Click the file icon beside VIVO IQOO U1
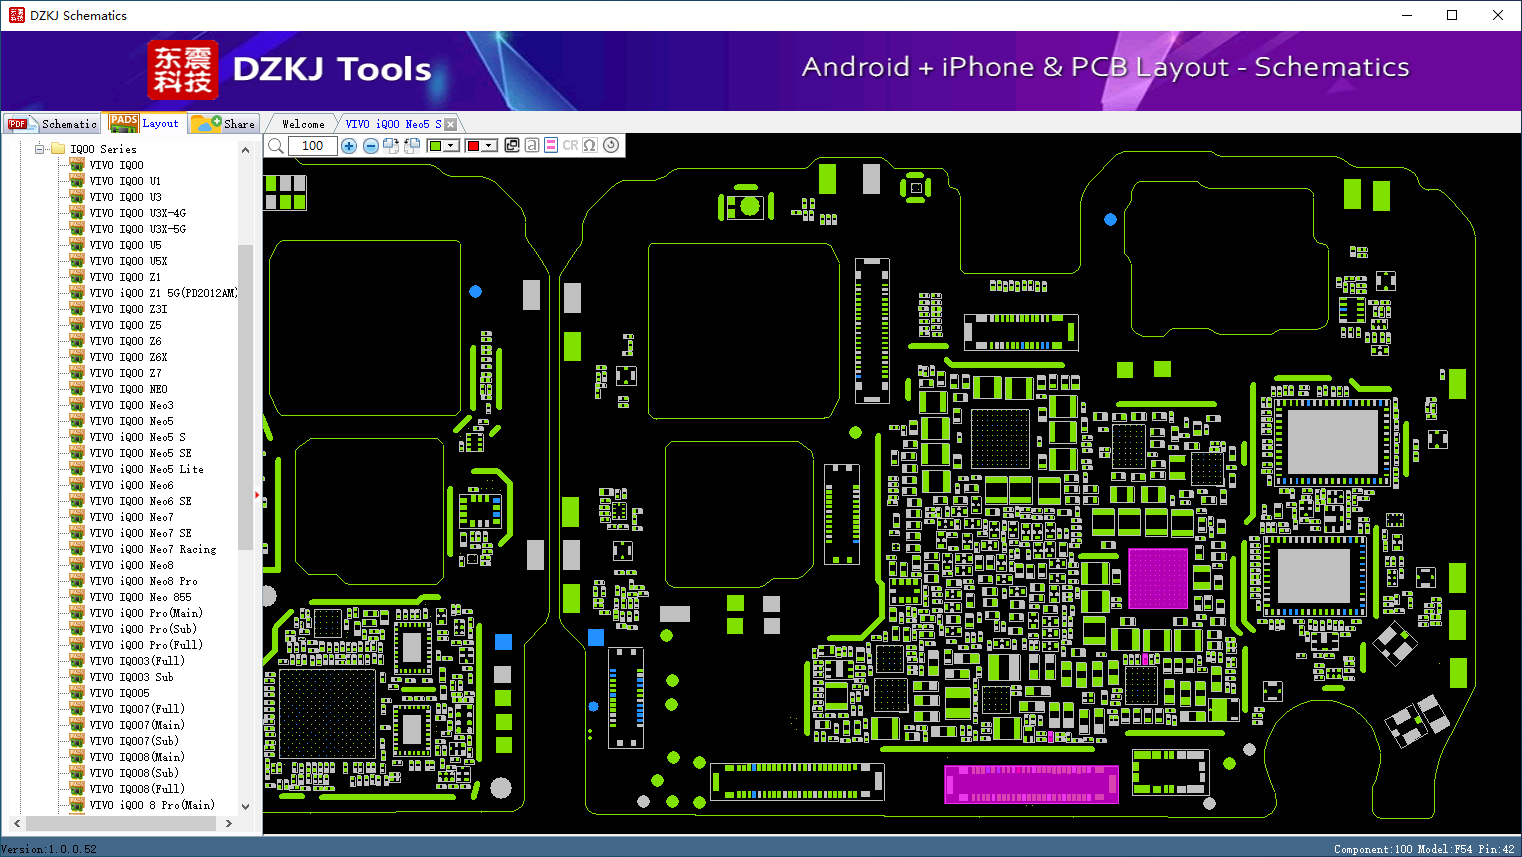1522x857 pixels. tap(77, 181)
